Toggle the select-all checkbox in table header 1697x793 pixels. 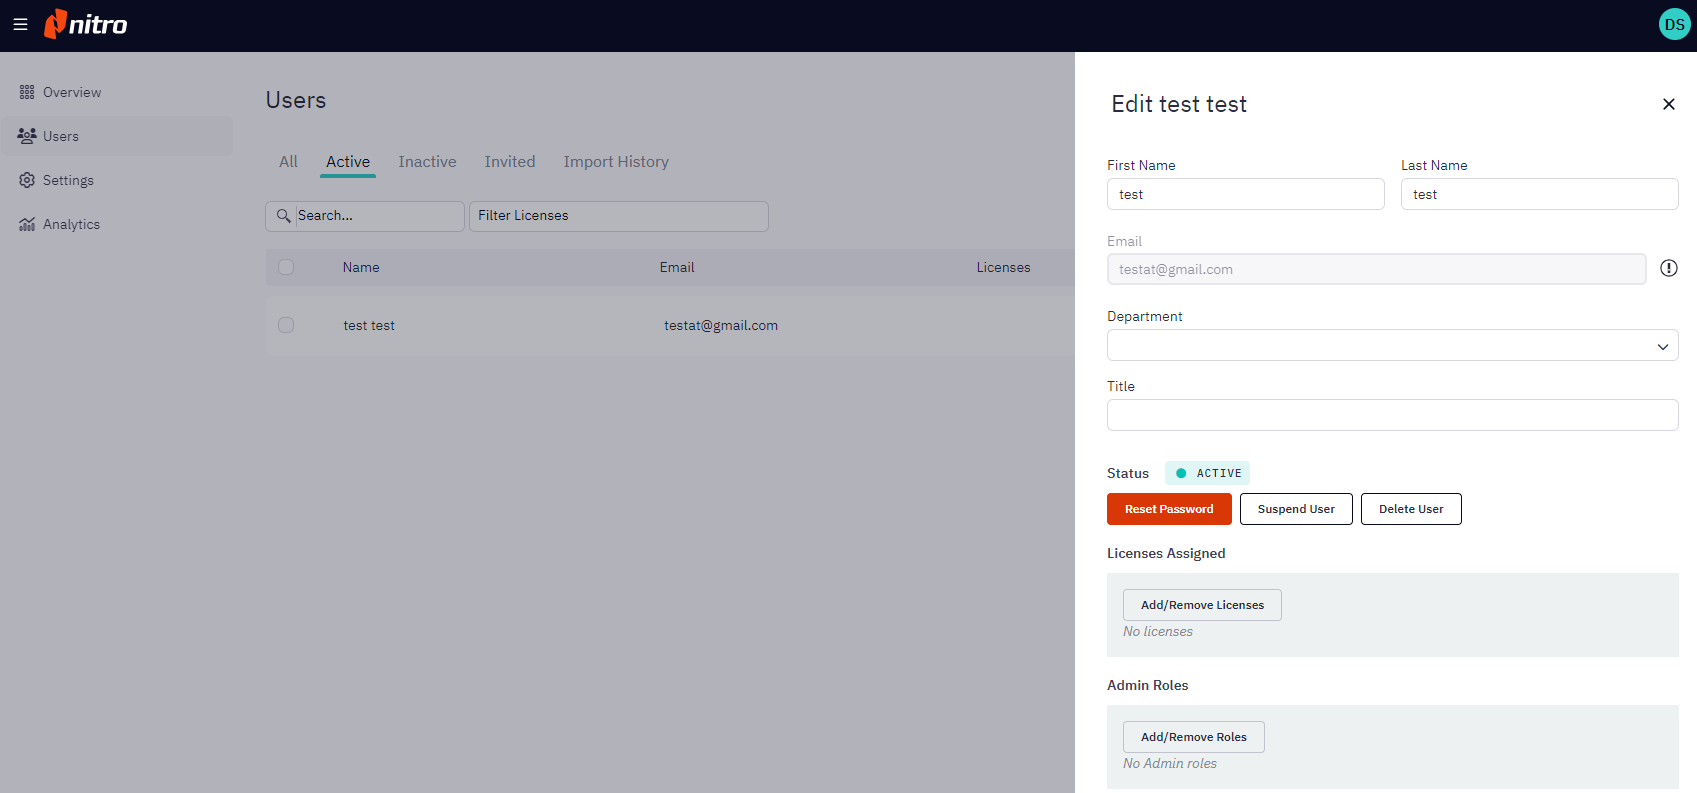click(286, 267)
